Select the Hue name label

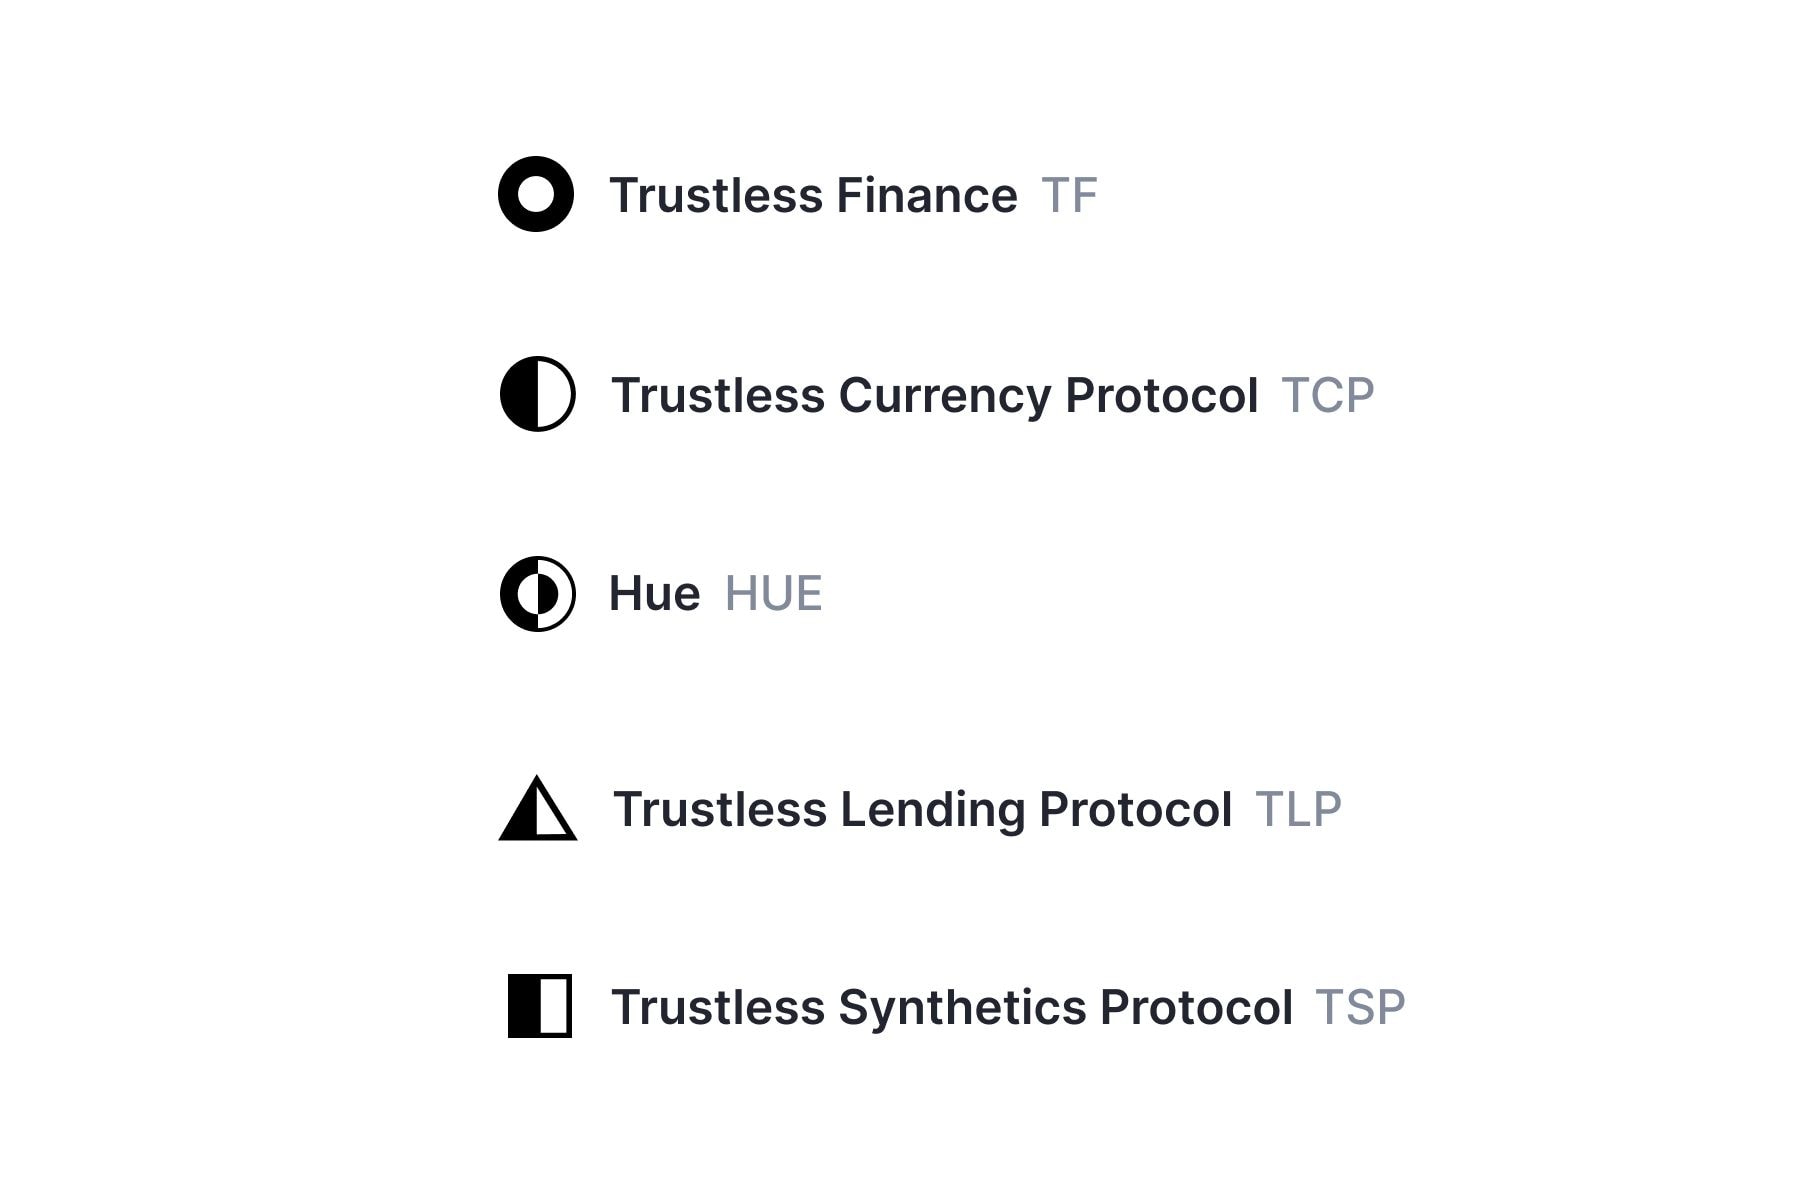click(x=654, y=594)
